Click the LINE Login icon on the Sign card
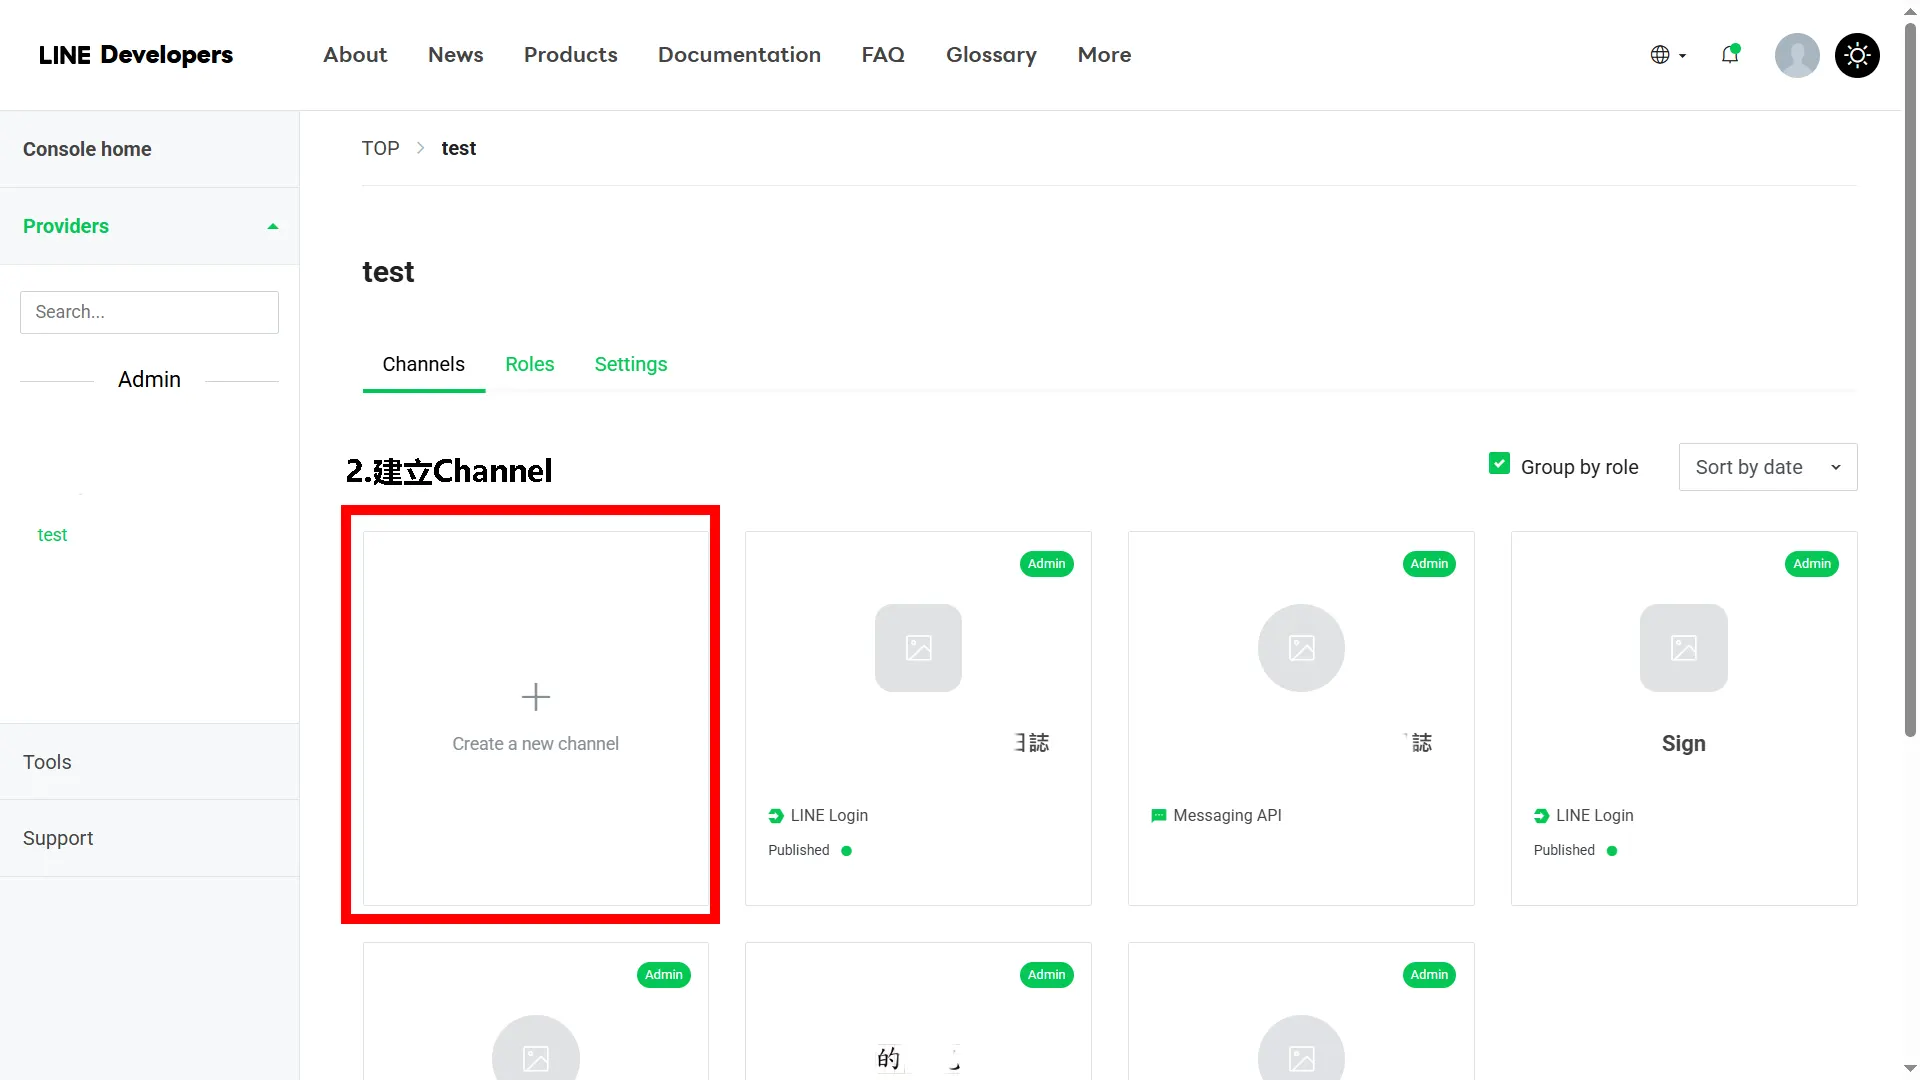The image size is (1920, 1080). click(x=1540, y=816)
